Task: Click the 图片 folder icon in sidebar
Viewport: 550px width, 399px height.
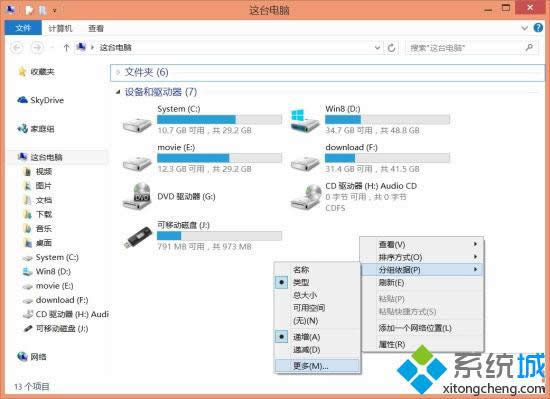Action: click(27, 186)
